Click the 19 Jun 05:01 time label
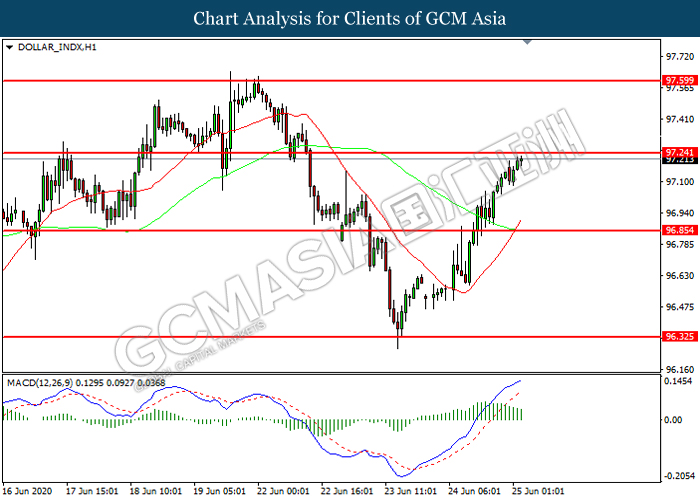 220,491
